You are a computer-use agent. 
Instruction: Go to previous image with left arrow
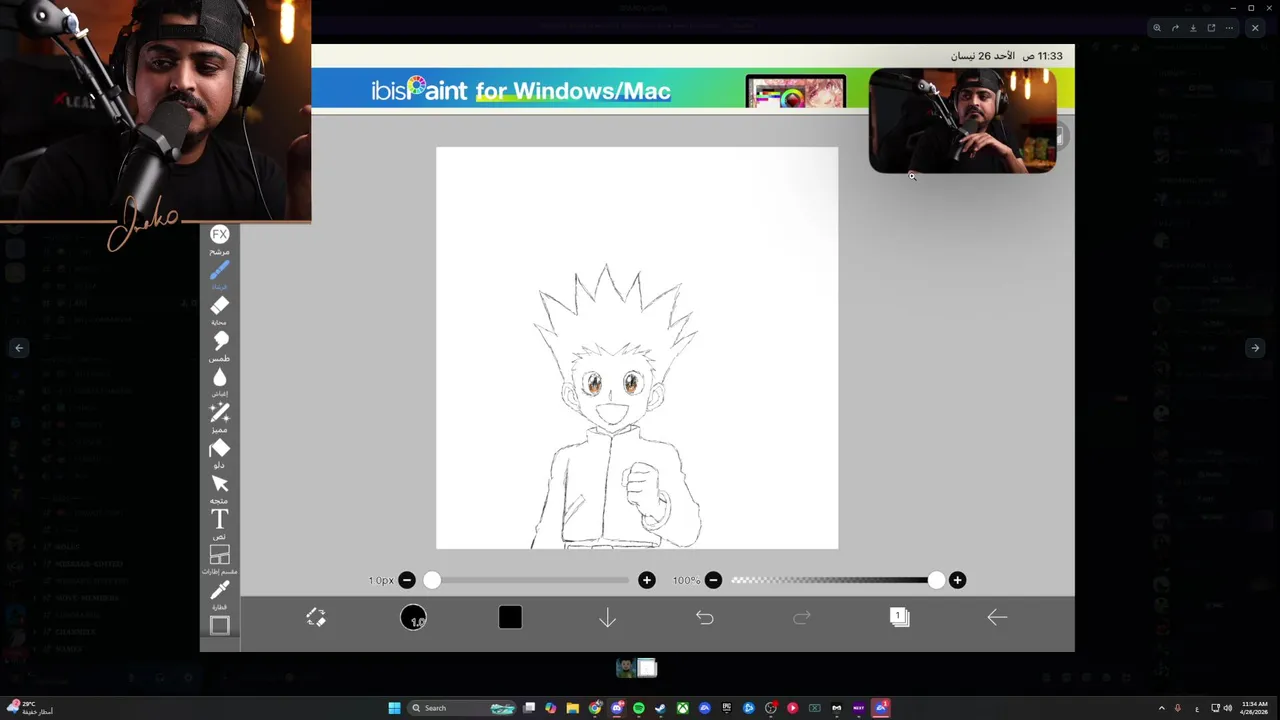19,348
